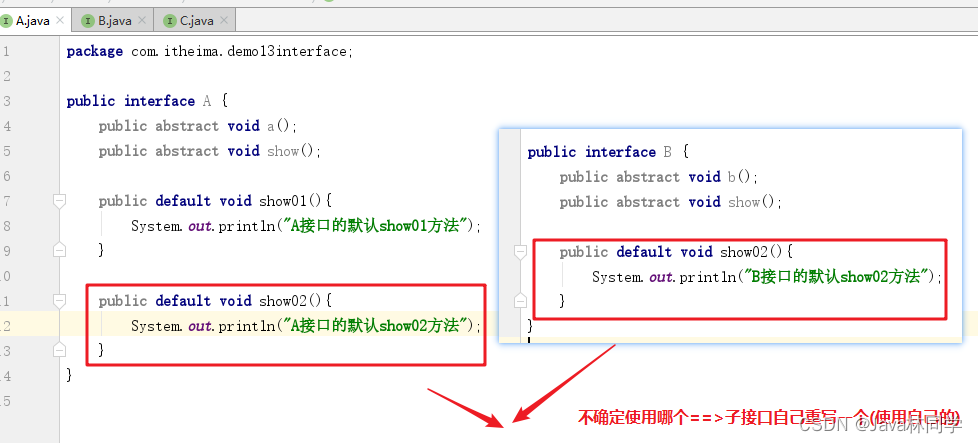Click line number 1 in the gutter
The image size is (978, 443).
[x=6, y=51]
